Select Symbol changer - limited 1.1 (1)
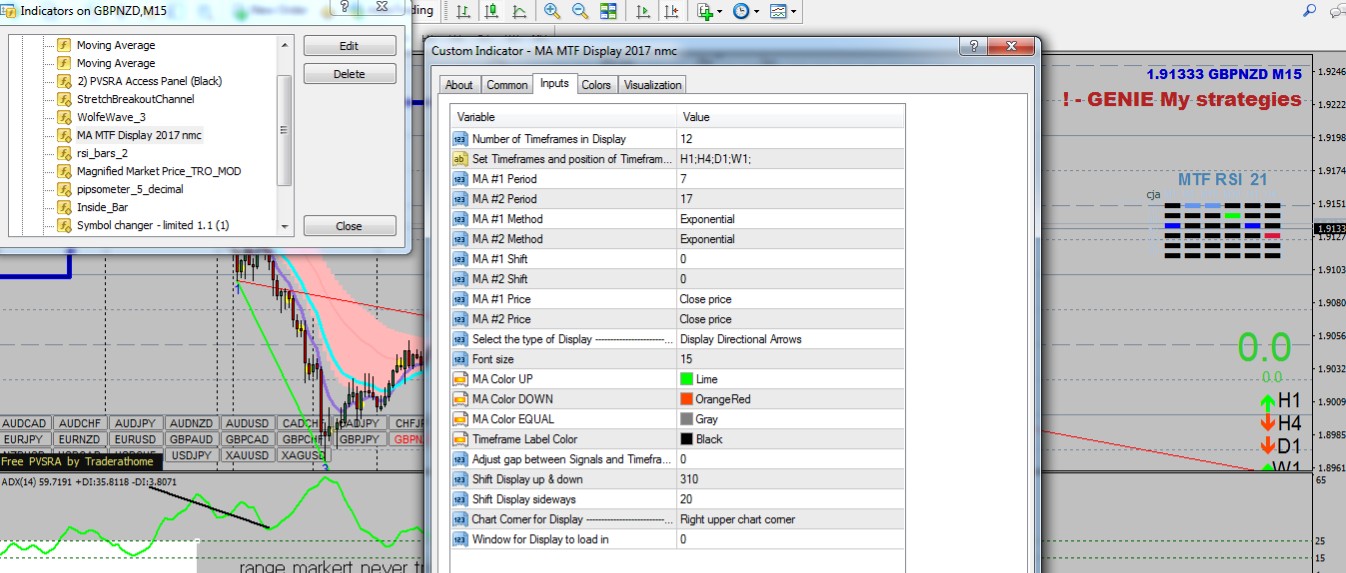The width and height of the screenshot is (1346, 573). click(153, 225)
